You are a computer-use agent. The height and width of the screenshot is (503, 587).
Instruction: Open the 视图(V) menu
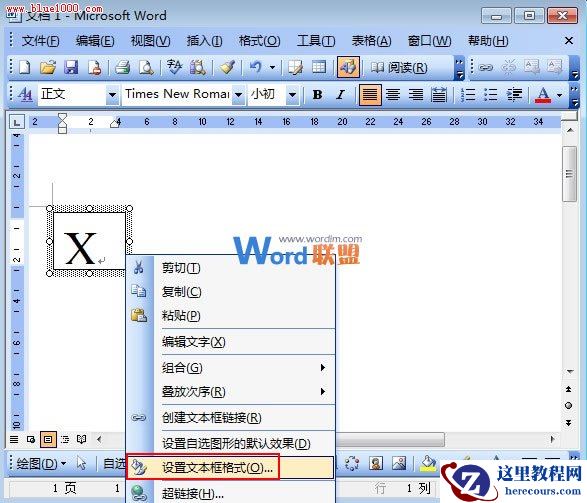(x=150, y=41)
